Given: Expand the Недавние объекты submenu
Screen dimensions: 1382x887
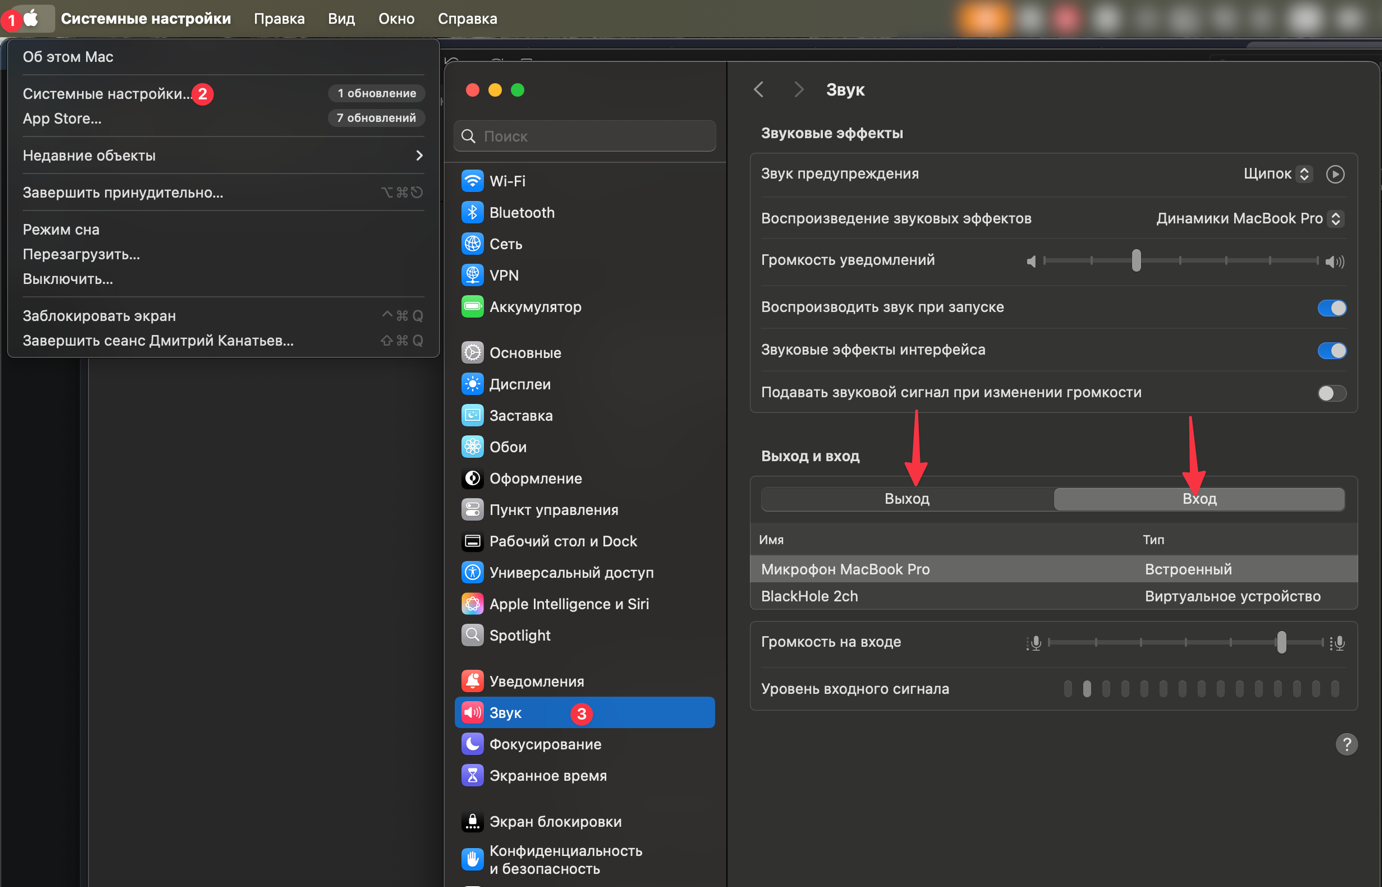Looking at the screenshot, I should point(223,155).
